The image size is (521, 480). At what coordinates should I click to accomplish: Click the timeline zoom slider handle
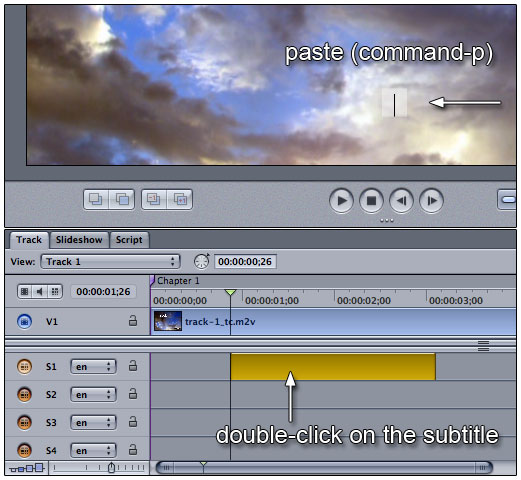pos(111,468)
